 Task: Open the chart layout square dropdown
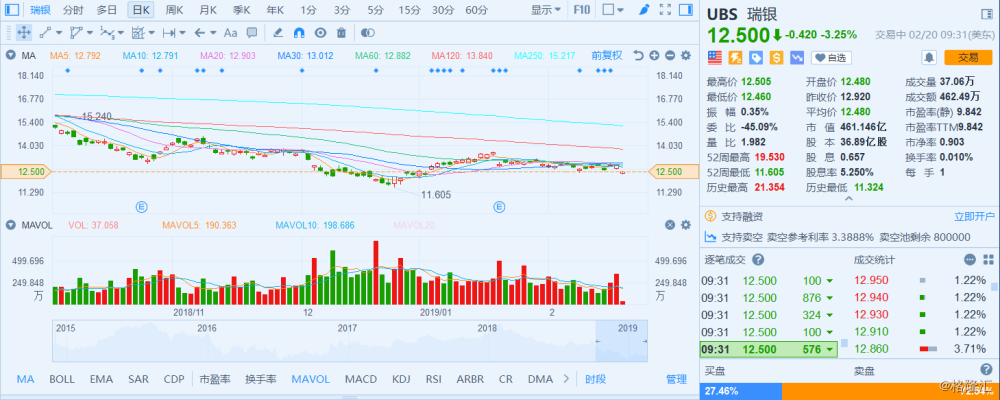pos(614,10)
